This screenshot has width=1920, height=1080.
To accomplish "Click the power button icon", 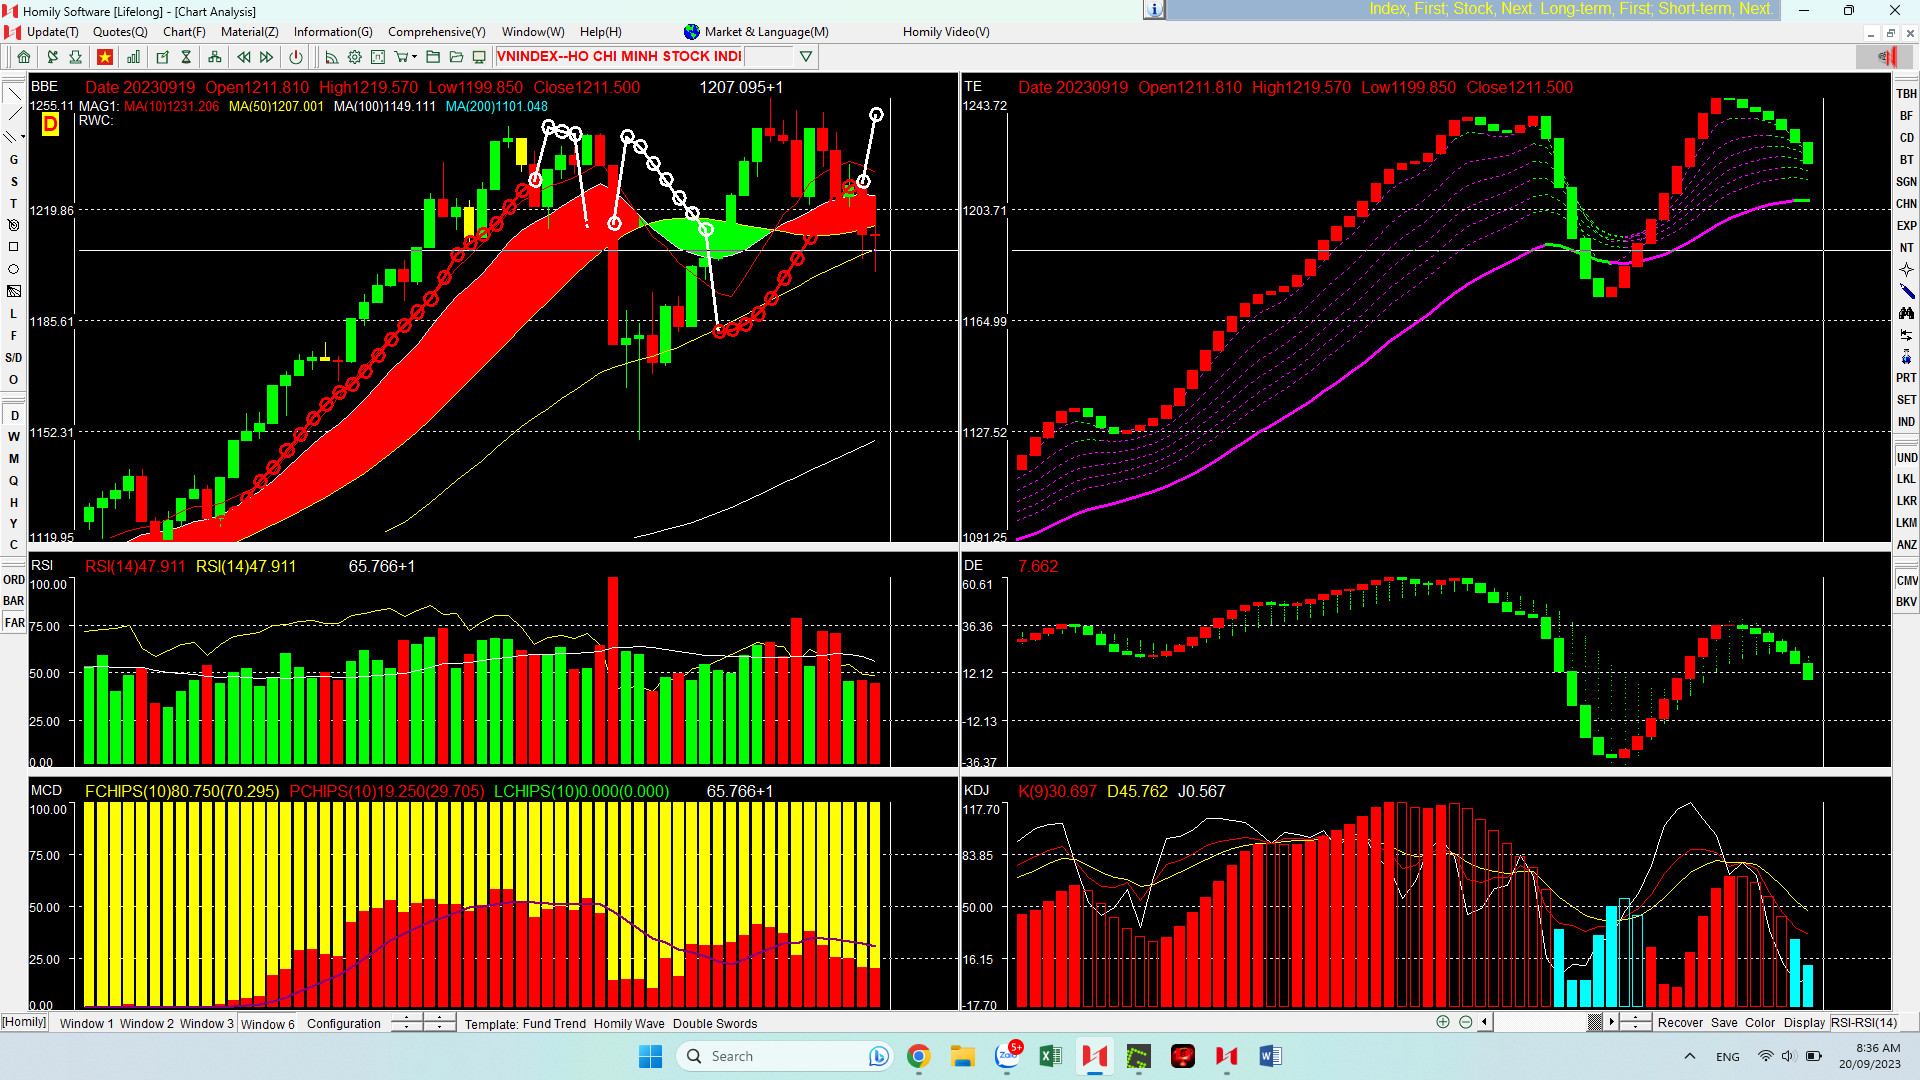I will (x=296, y=57).
